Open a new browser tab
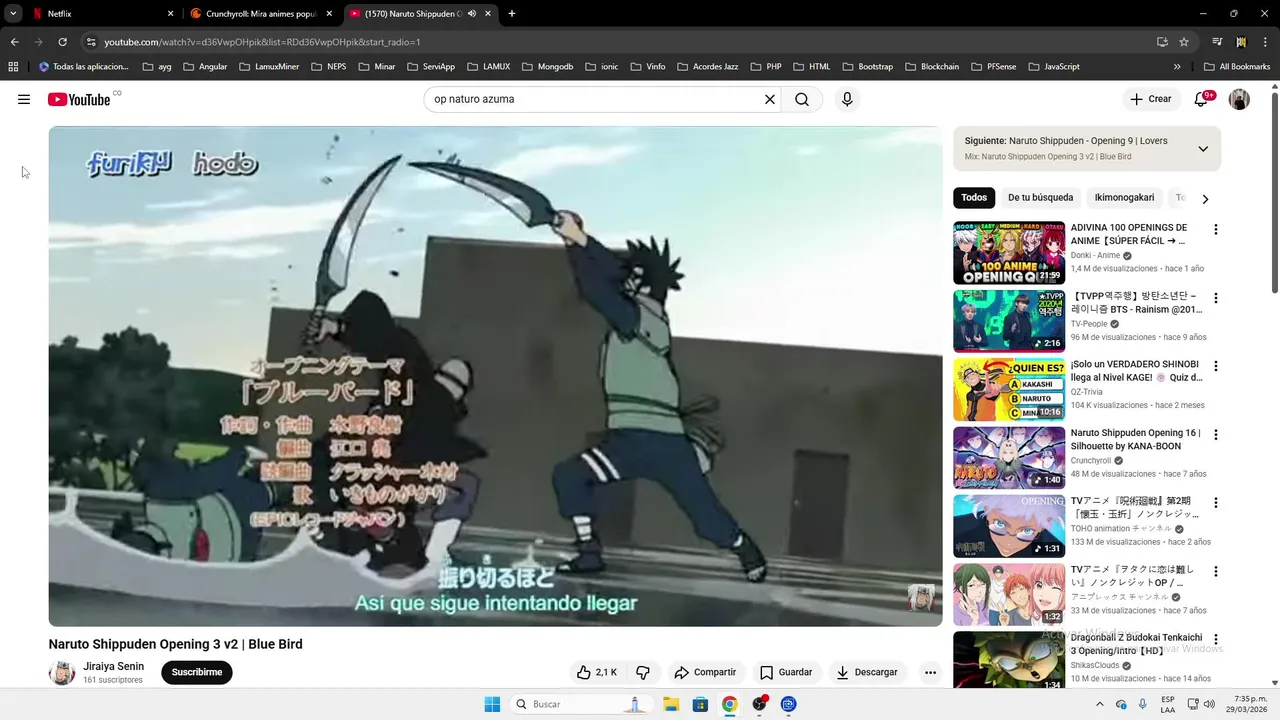Image resolution: width=1280 pixels, height=720 pixels. 512,14
